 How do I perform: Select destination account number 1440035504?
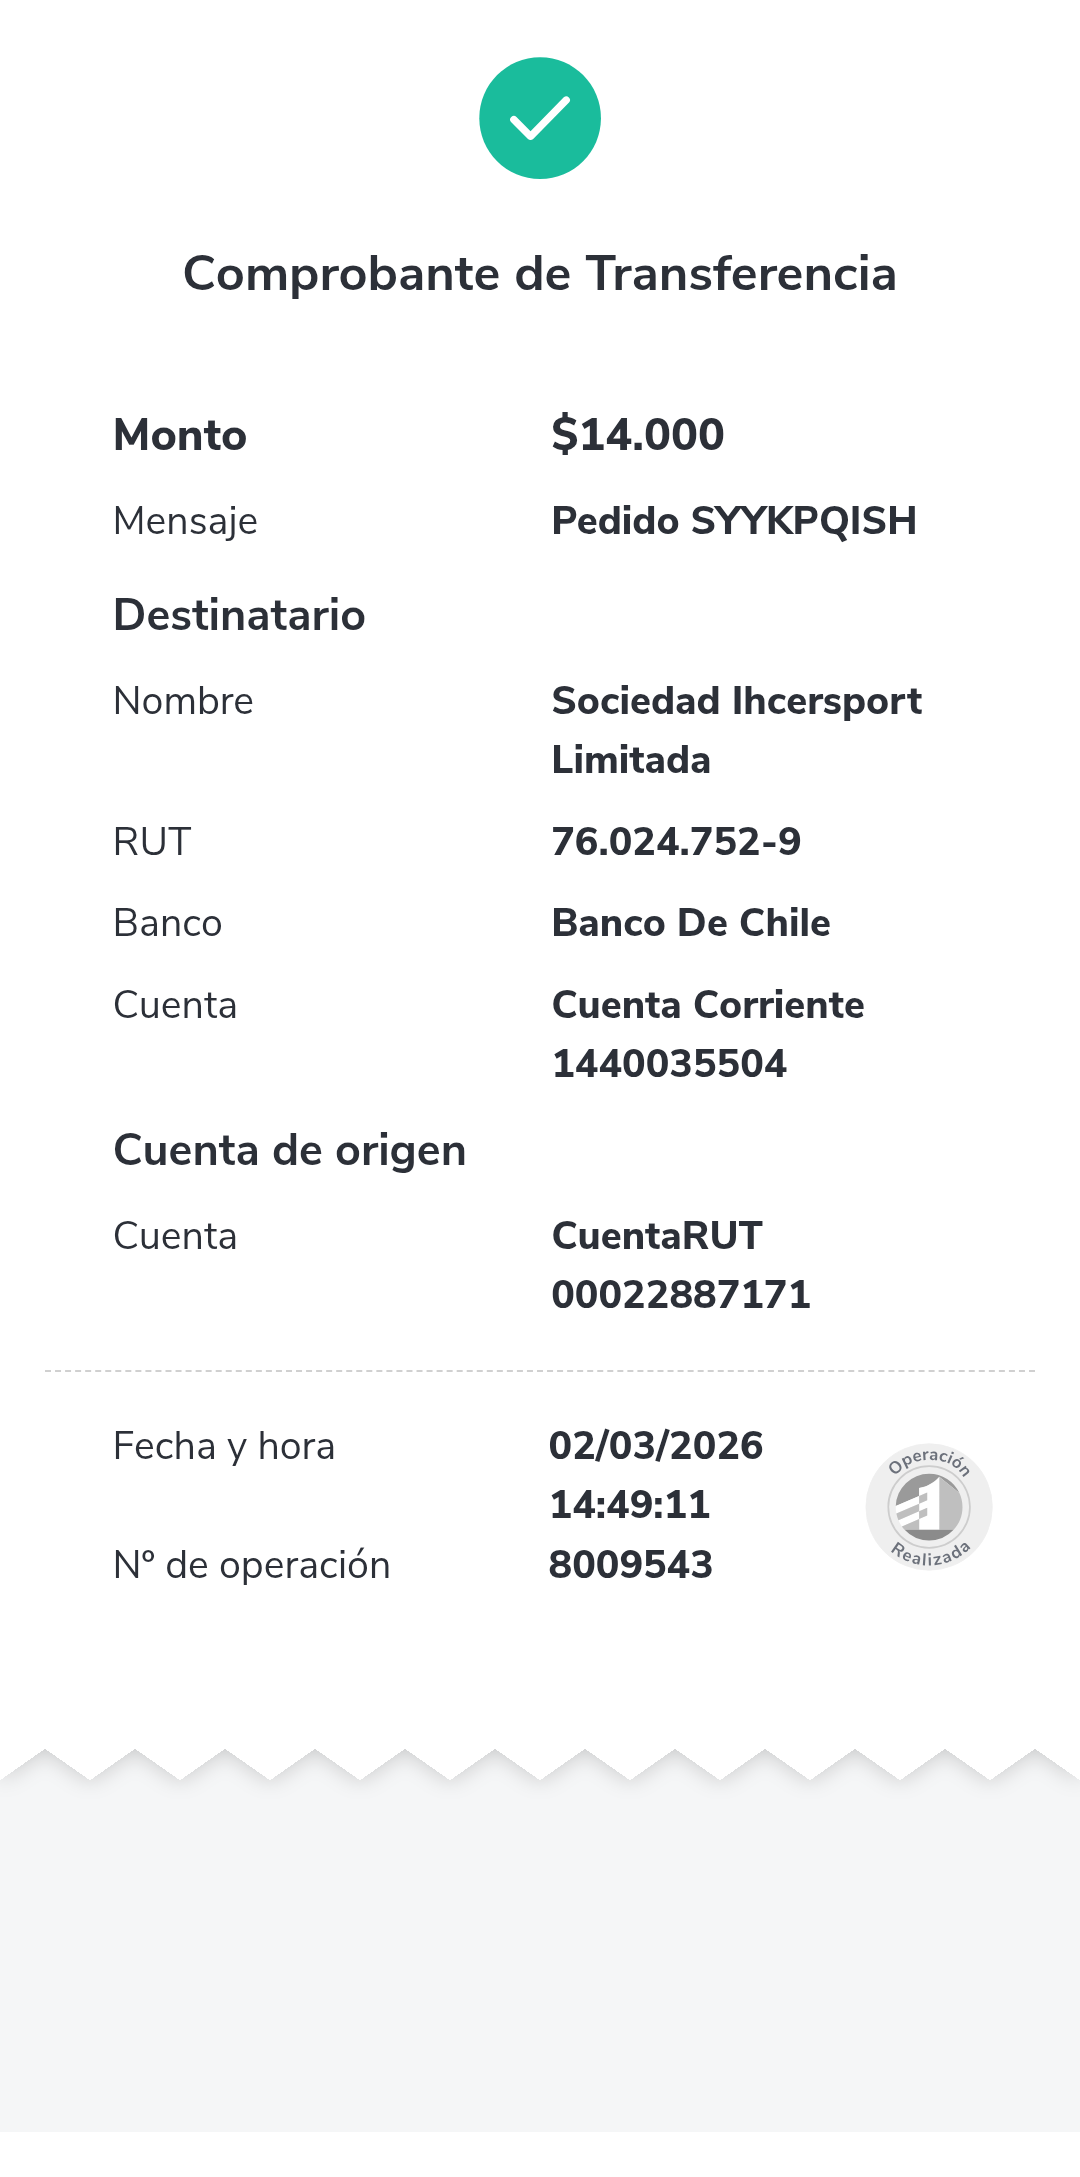pyautogui.click(x=670, y=1064)
